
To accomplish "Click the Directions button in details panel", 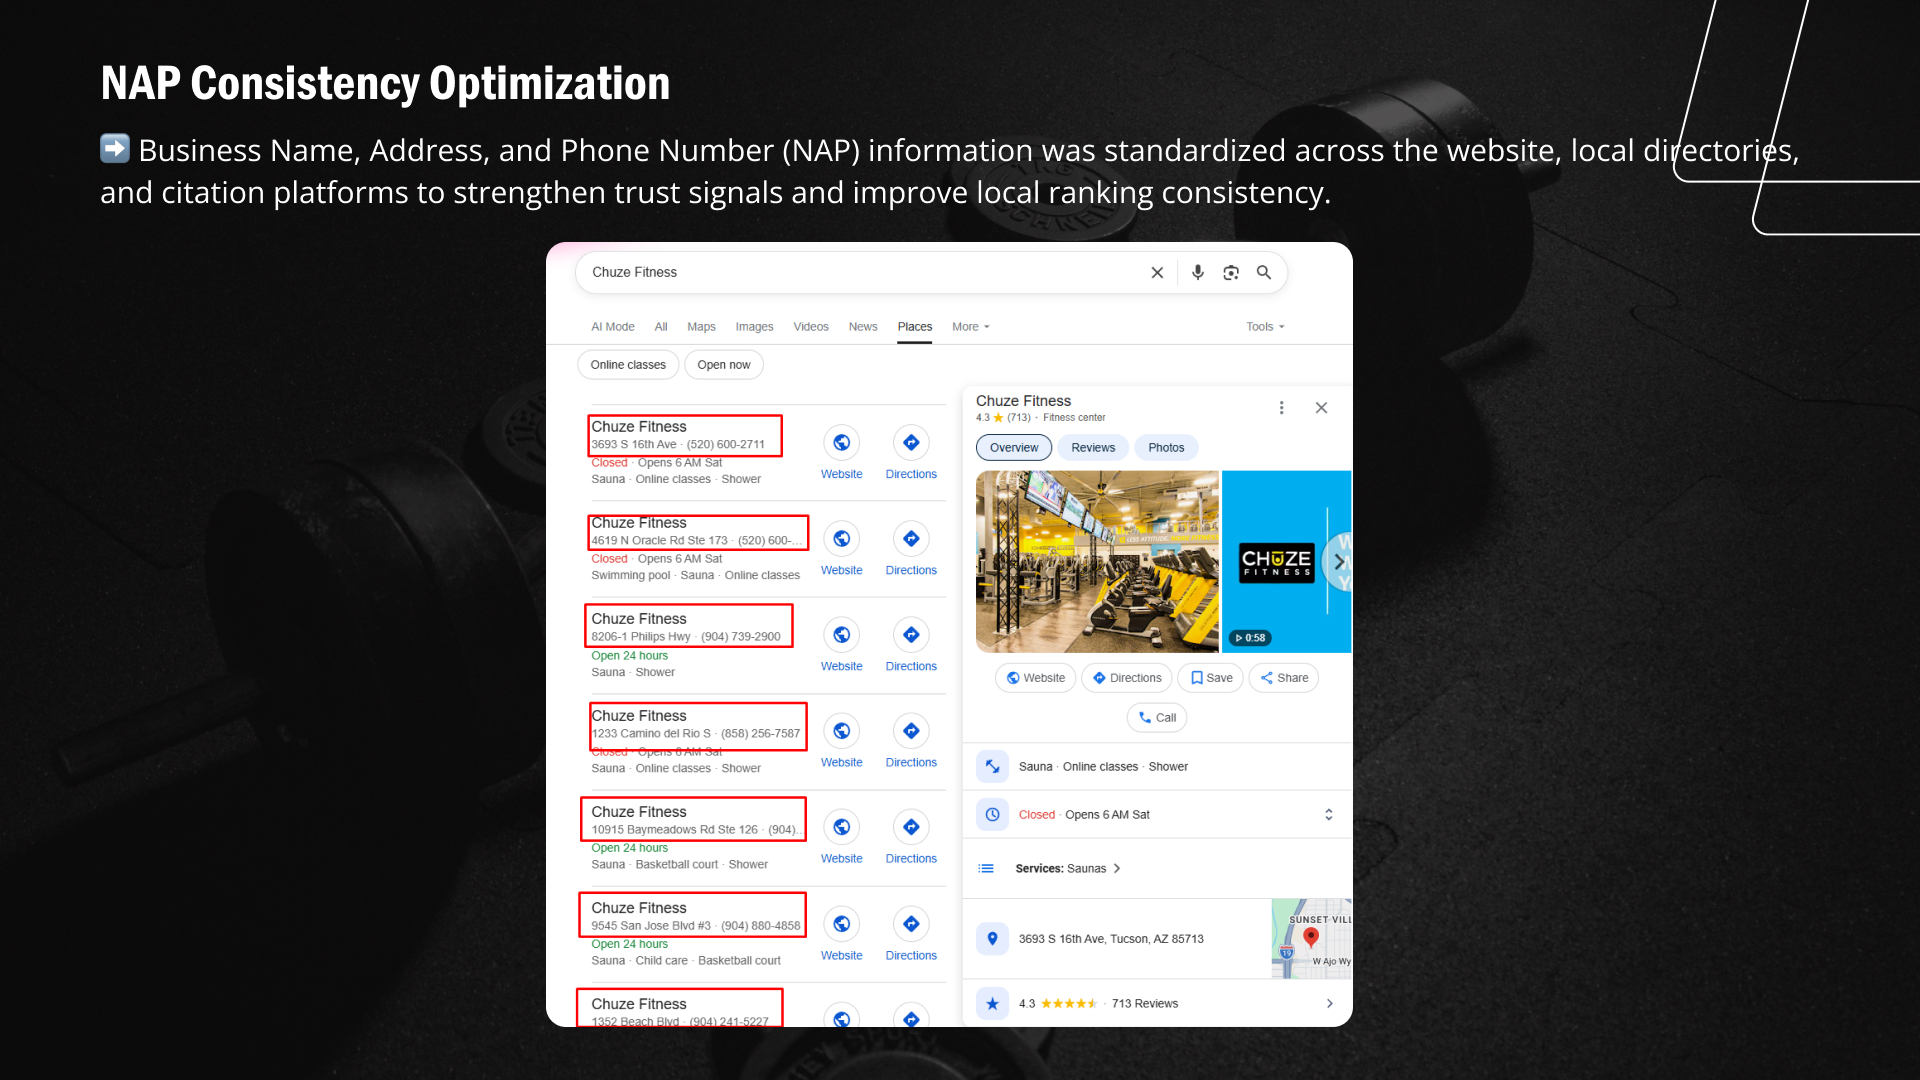I will pos(1126,678).
